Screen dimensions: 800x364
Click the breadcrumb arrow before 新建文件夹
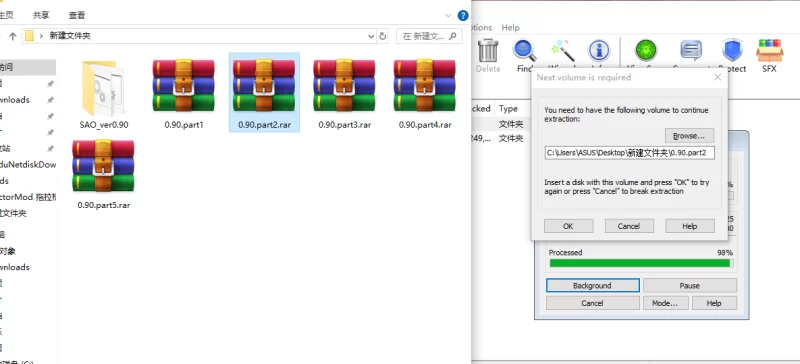[41, 36]
